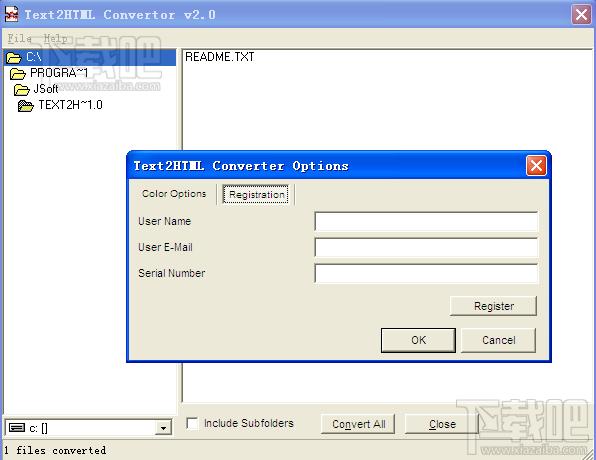
Task: Focus the Serial Number input field
Action: coord(426,273)
